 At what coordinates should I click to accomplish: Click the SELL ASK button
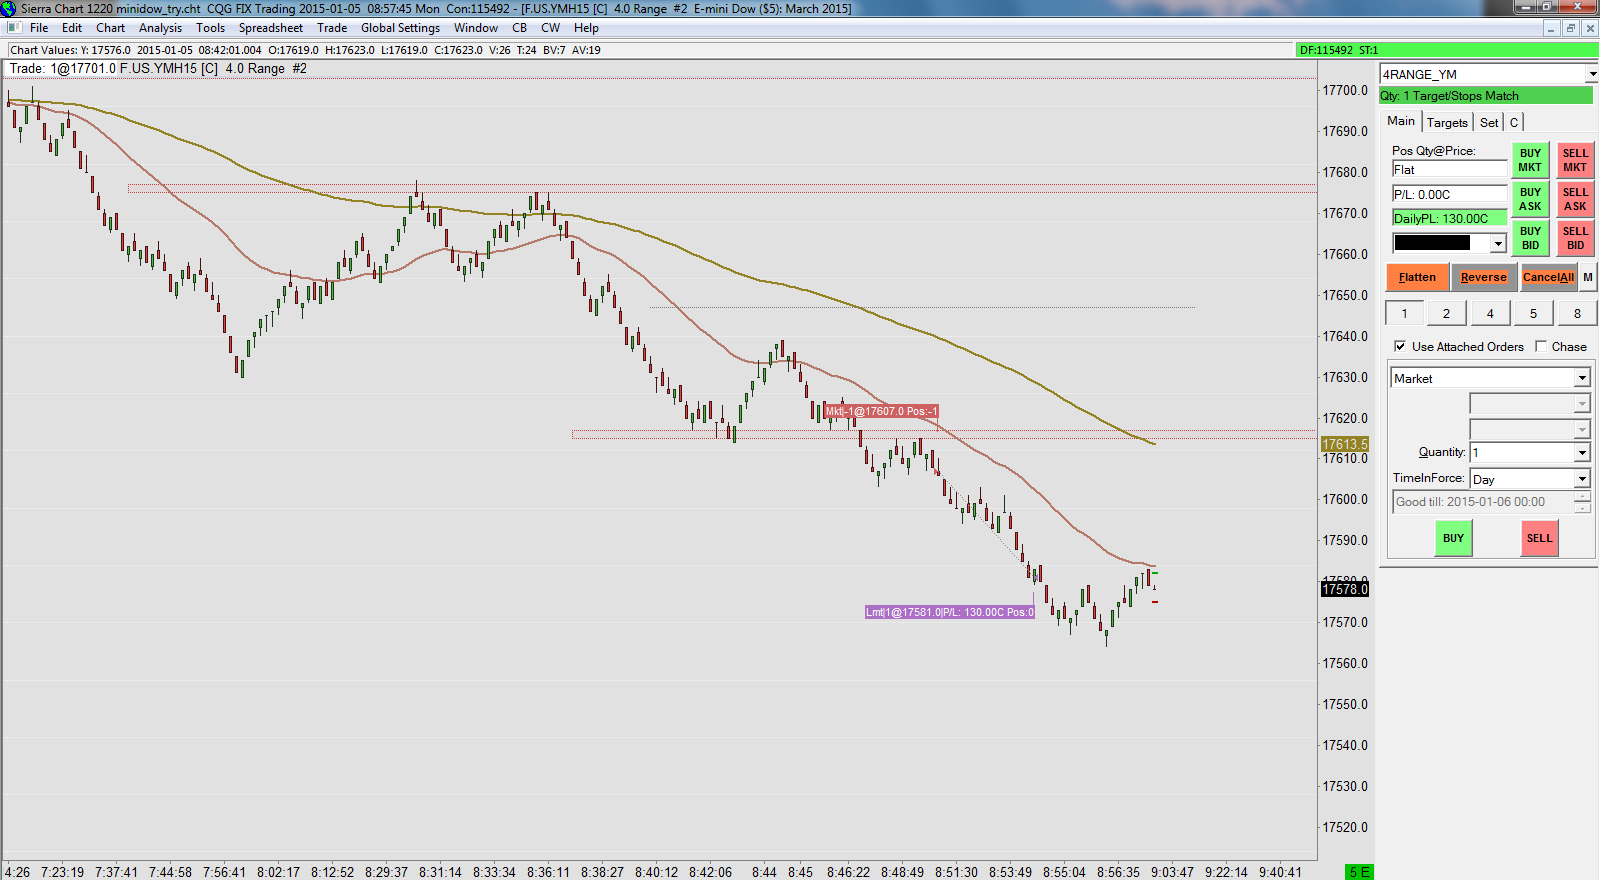click(x=1575, y=199)
